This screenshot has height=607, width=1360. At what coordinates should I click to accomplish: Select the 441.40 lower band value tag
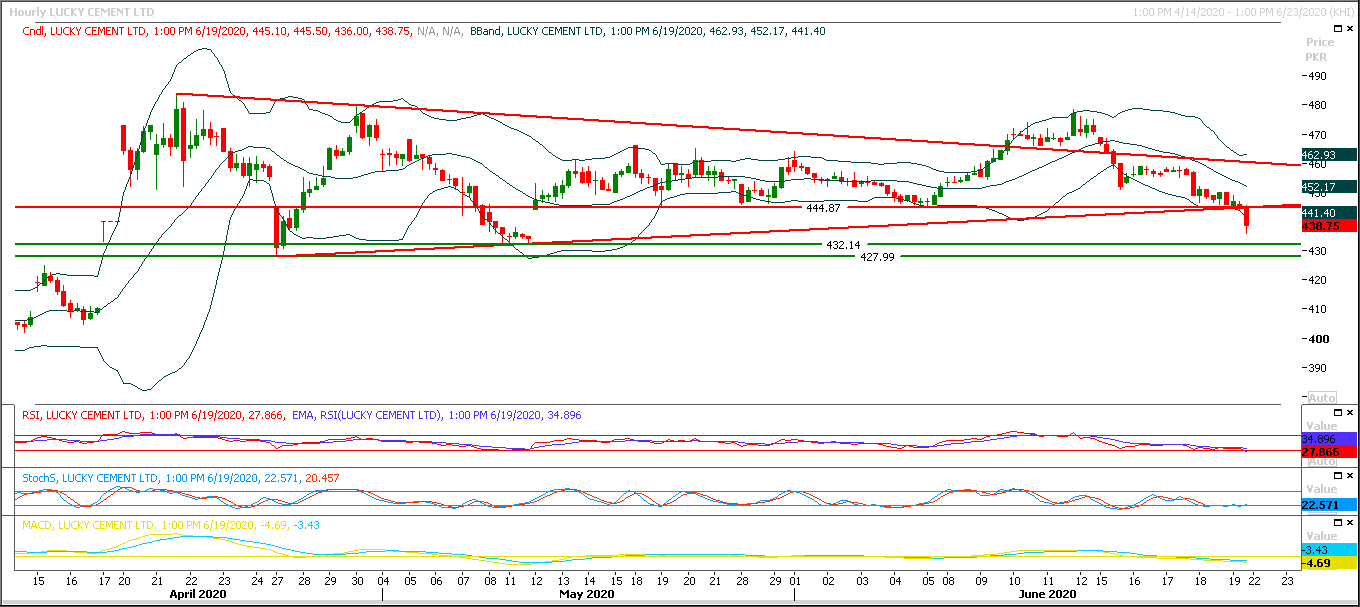coord(1329,213)
